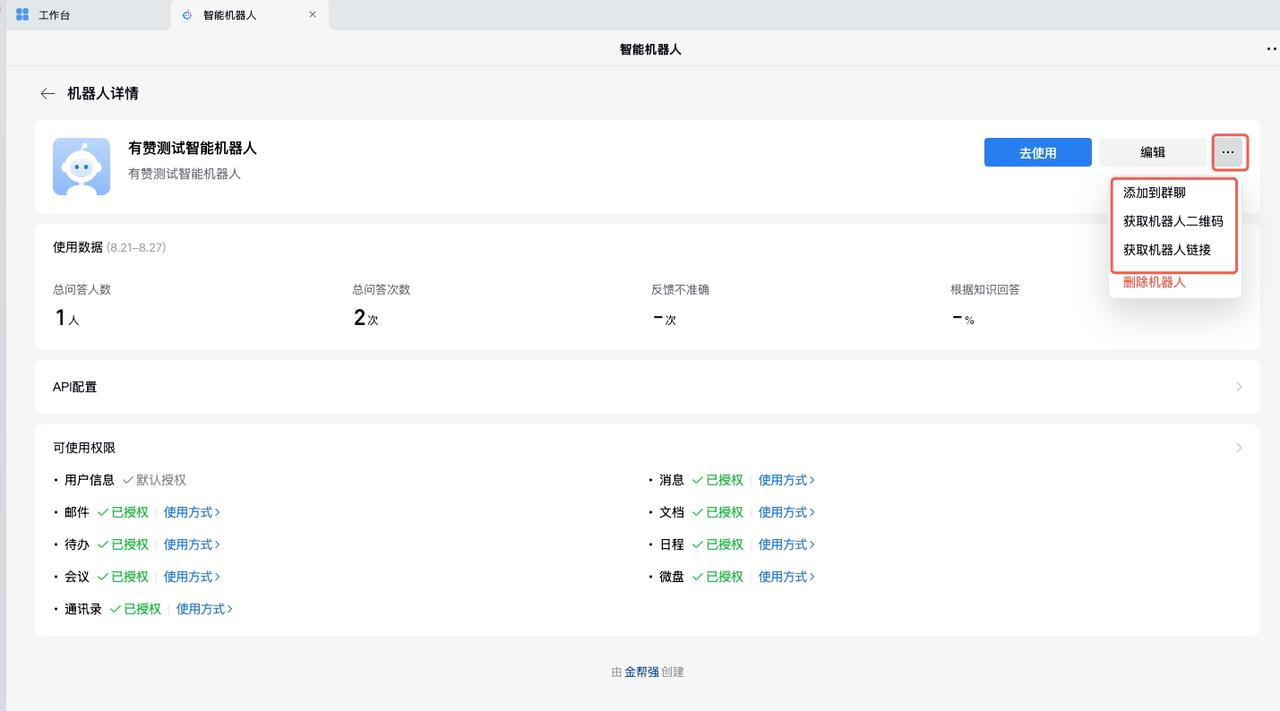
Task: Click the 工作台 tab grid icon
Action: tap(22, 15)
